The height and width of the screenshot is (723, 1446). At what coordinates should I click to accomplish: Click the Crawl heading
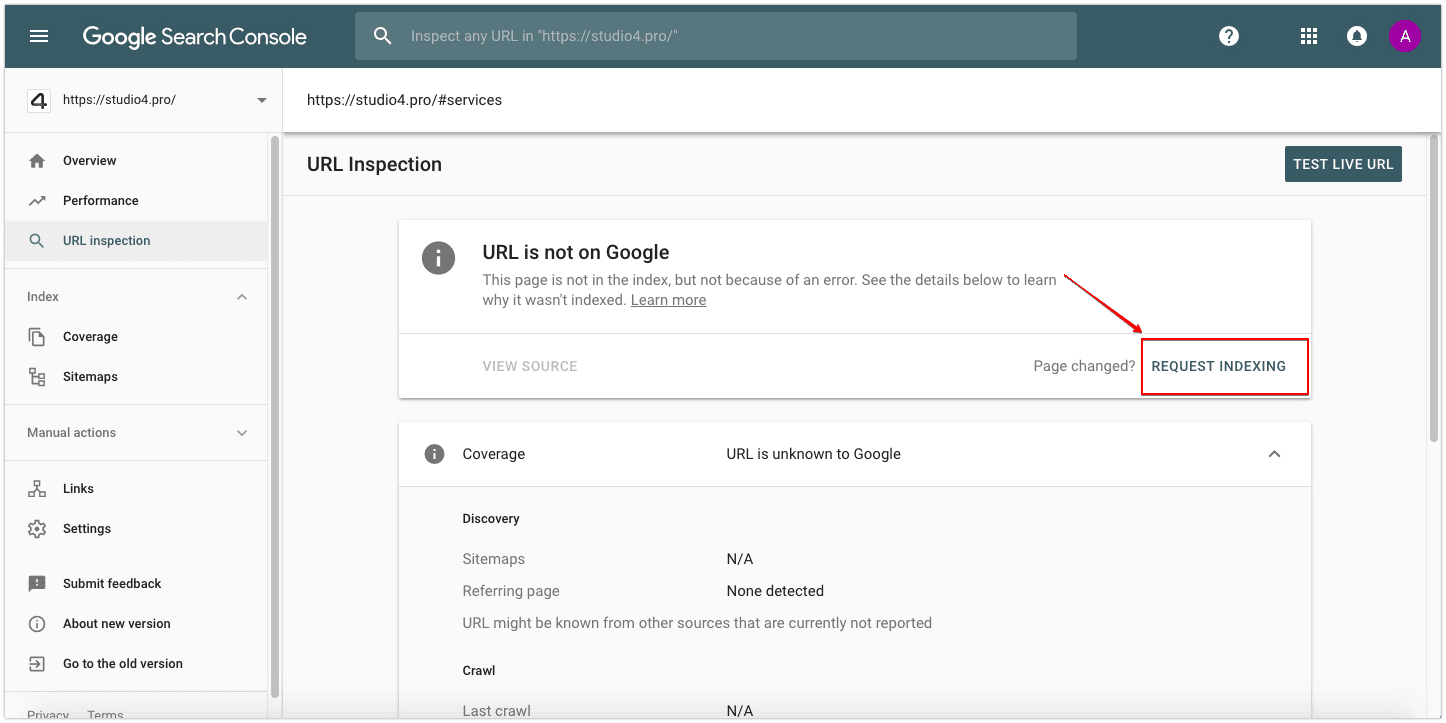(x=479, y=671)
